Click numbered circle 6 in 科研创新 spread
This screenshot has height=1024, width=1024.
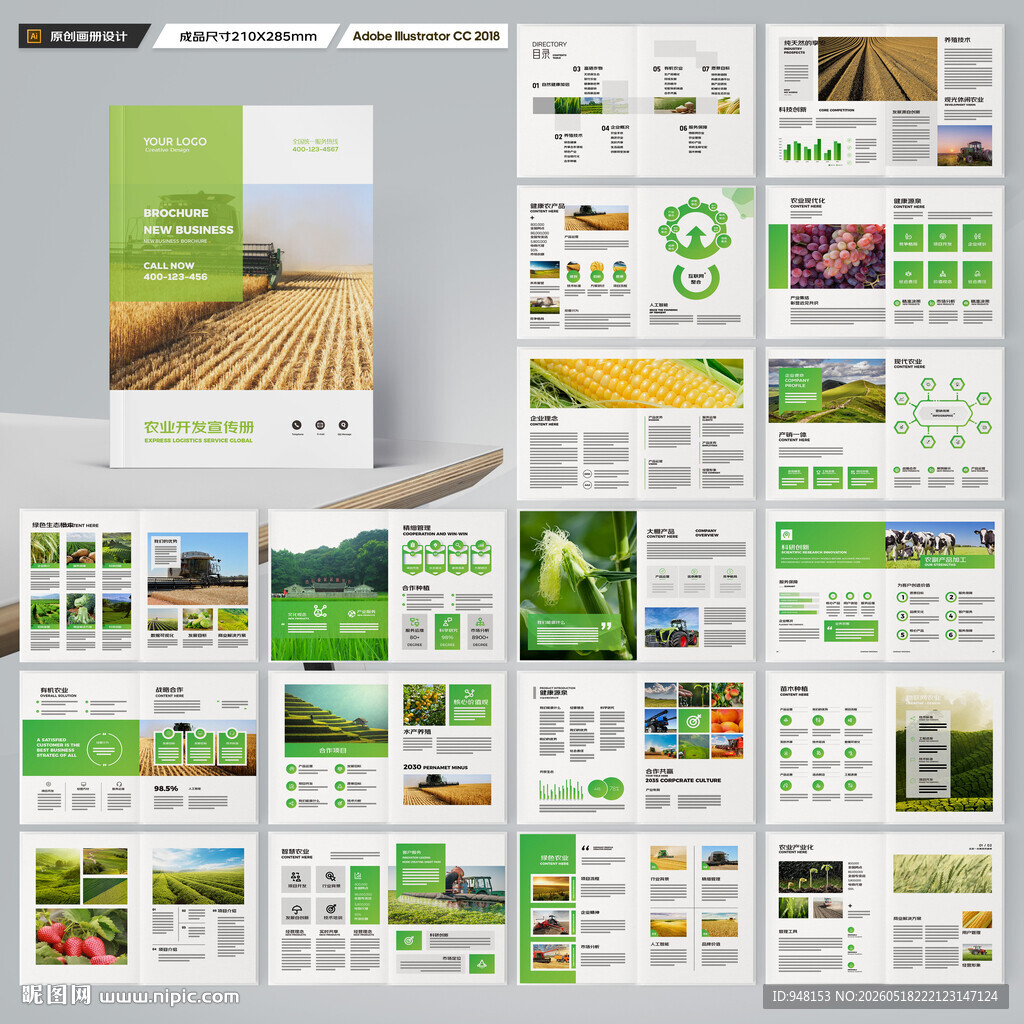[951, 635]
